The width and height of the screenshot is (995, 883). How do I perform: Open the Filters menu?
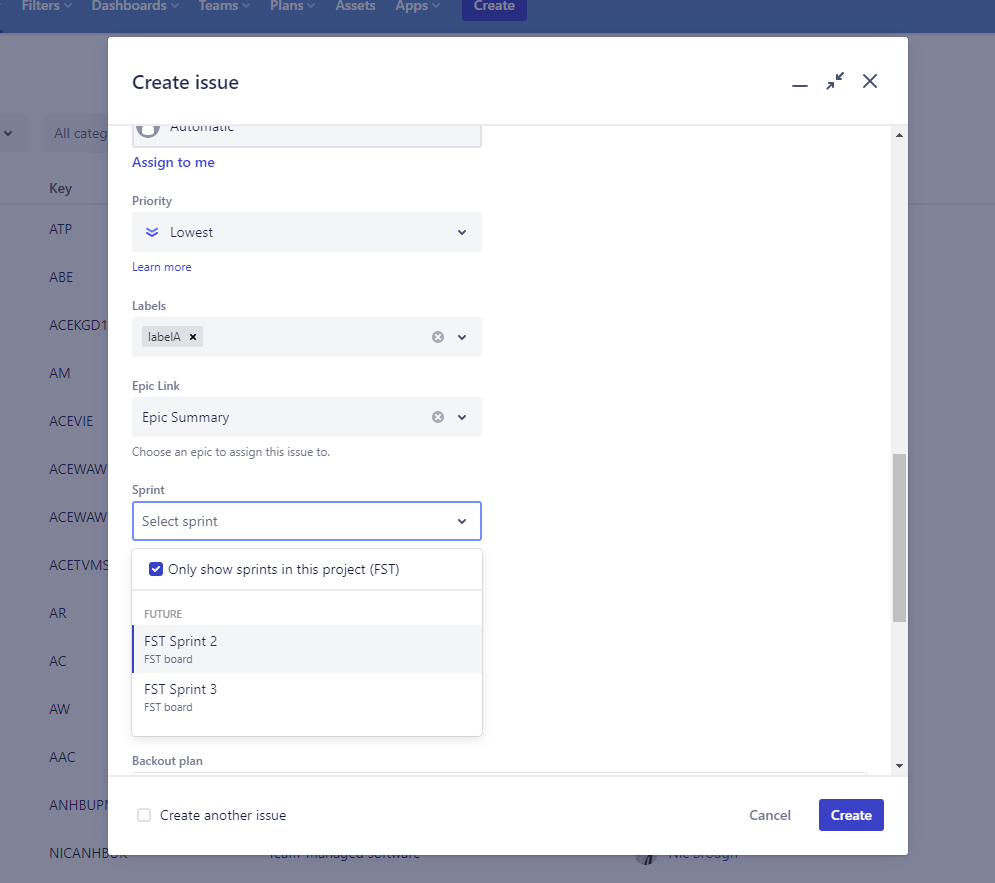point(46,6)
